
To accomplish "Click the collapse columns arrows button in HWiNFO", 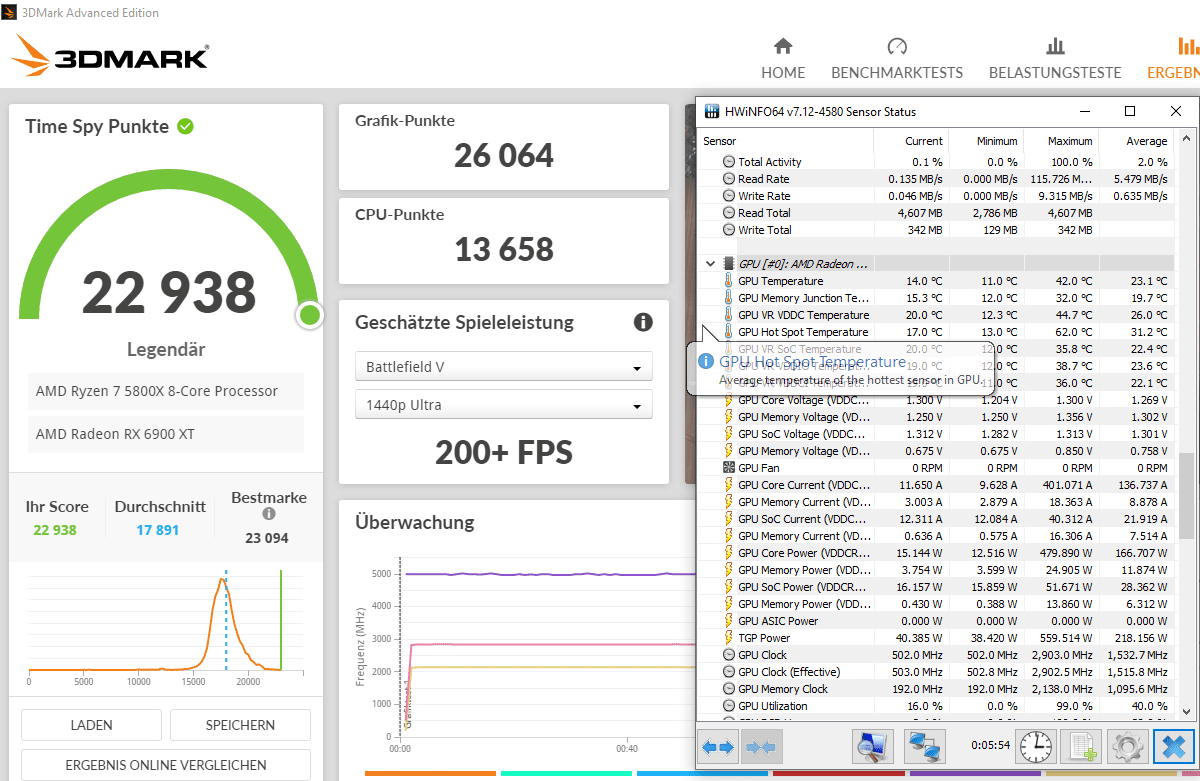I will click(x=762, y=746).
